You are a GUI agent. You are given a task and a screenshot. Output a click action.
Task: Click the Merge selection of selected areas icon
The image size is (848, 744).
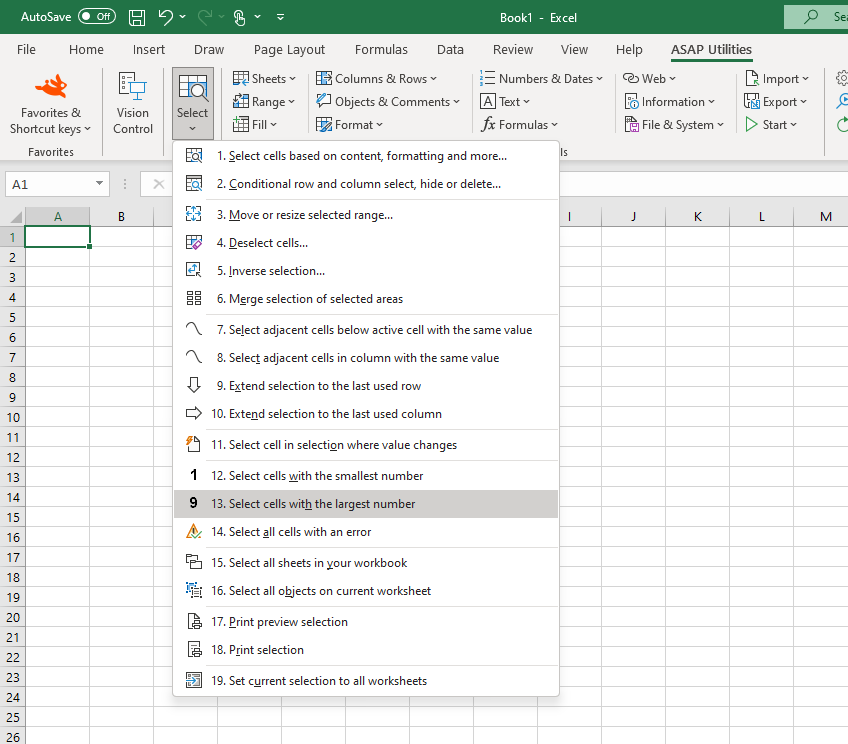click(194, 298)
